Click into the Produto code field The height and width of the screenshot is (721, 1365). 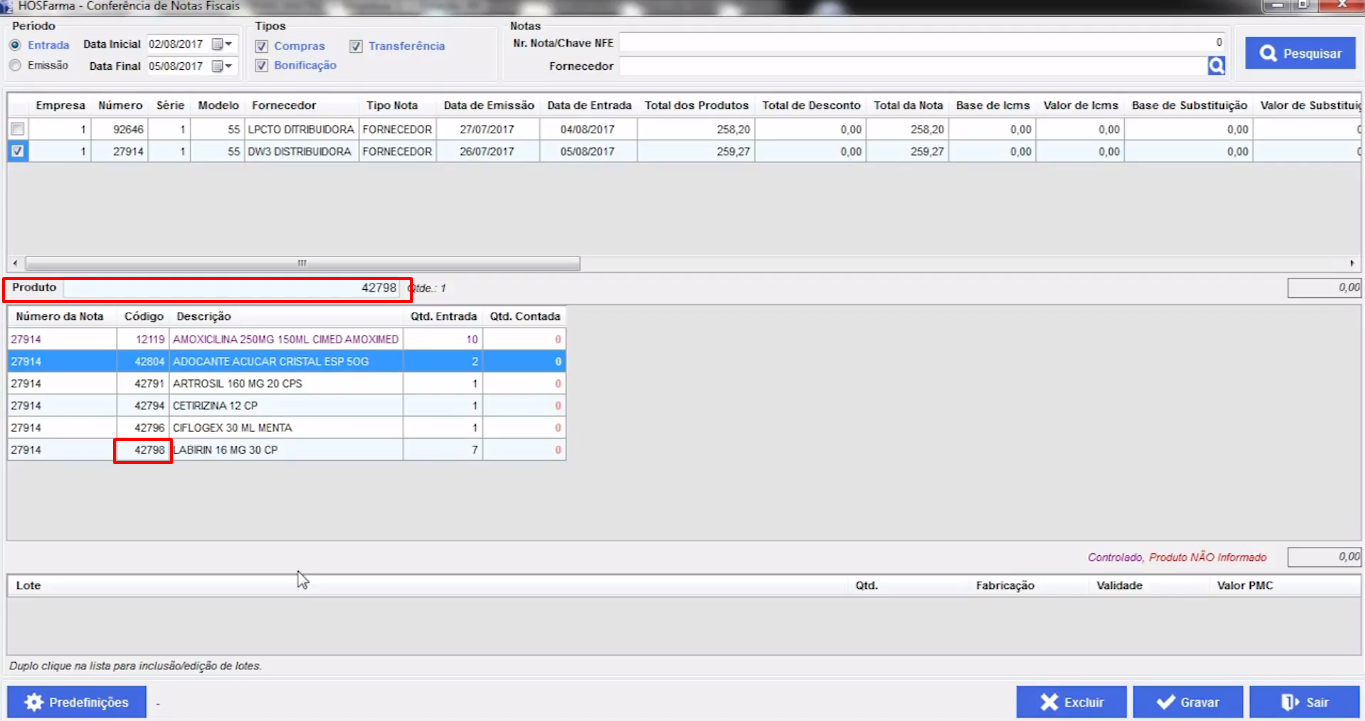point(232,288)
